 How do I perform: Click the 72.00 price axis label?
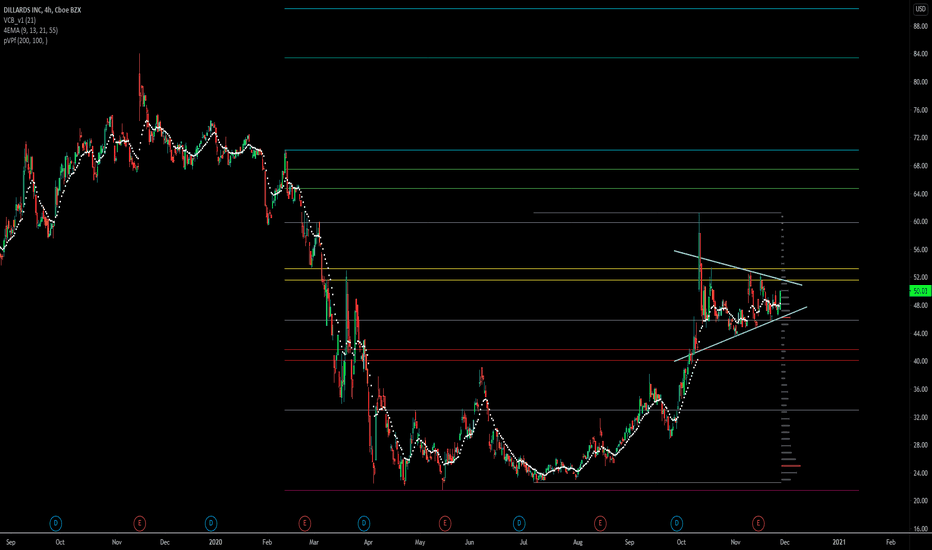(x=920, y=138)
